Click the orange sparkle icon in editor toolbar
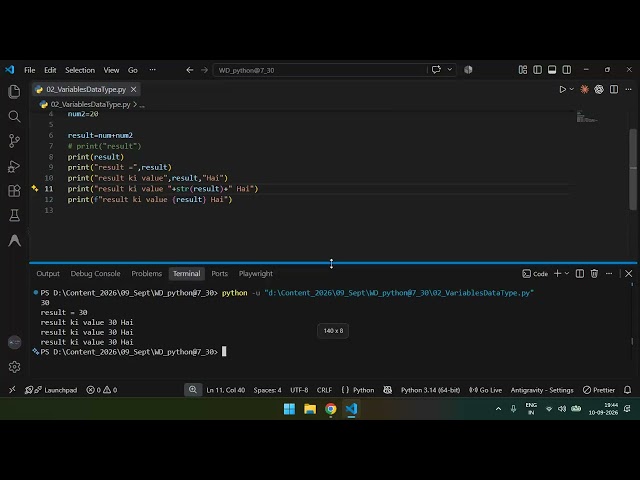Screen dimensions: 640x480 [584, 89]
